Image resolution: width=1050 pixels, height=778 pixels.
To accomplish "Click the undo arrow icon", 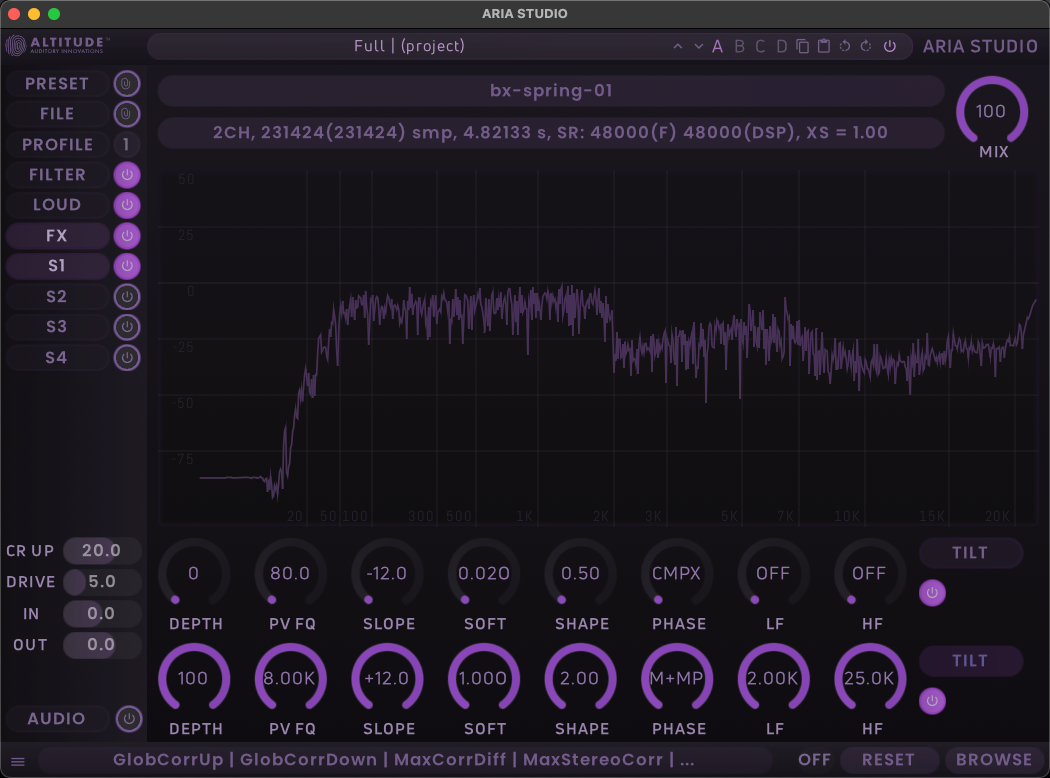I will [x=845, y=46].
